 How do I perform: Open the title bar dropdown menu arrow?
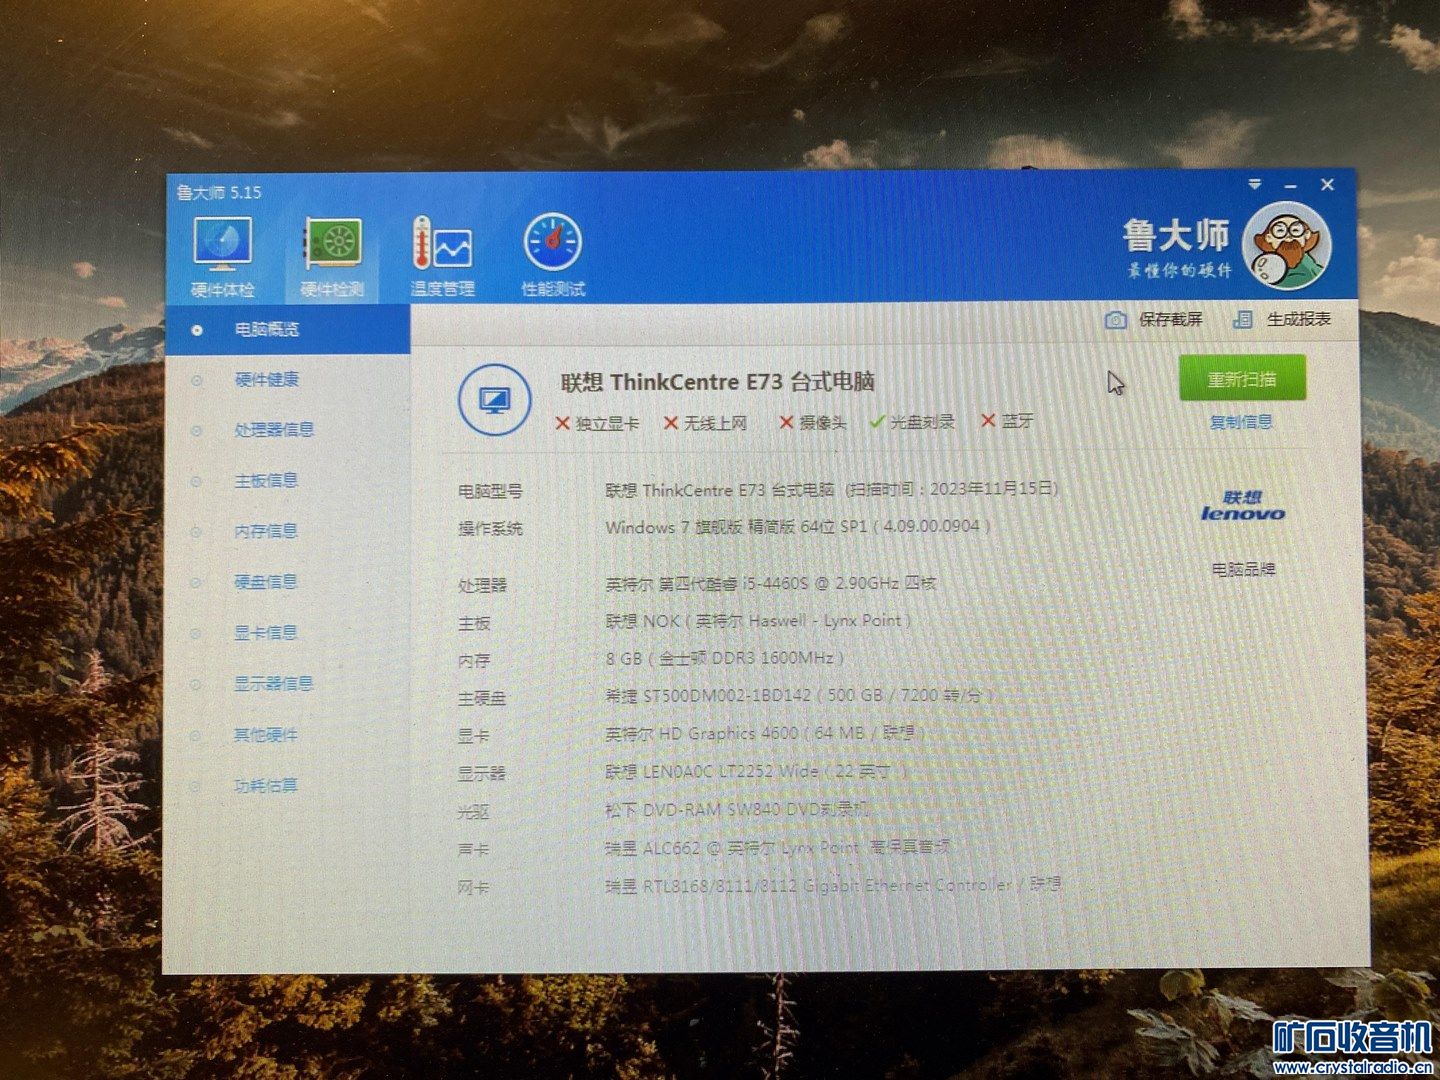(1255, 185)
